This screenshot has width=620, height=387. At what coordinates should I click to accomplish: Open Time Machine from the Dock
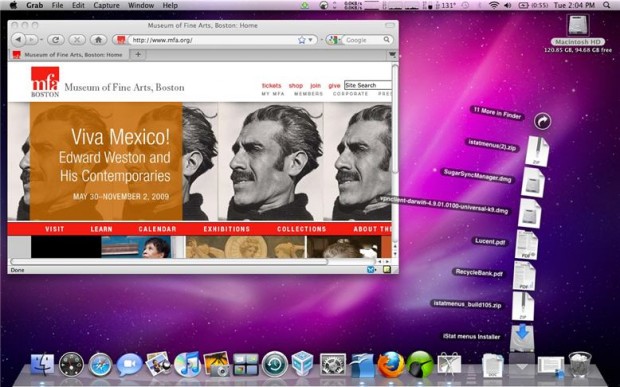[x=275, y=364]
